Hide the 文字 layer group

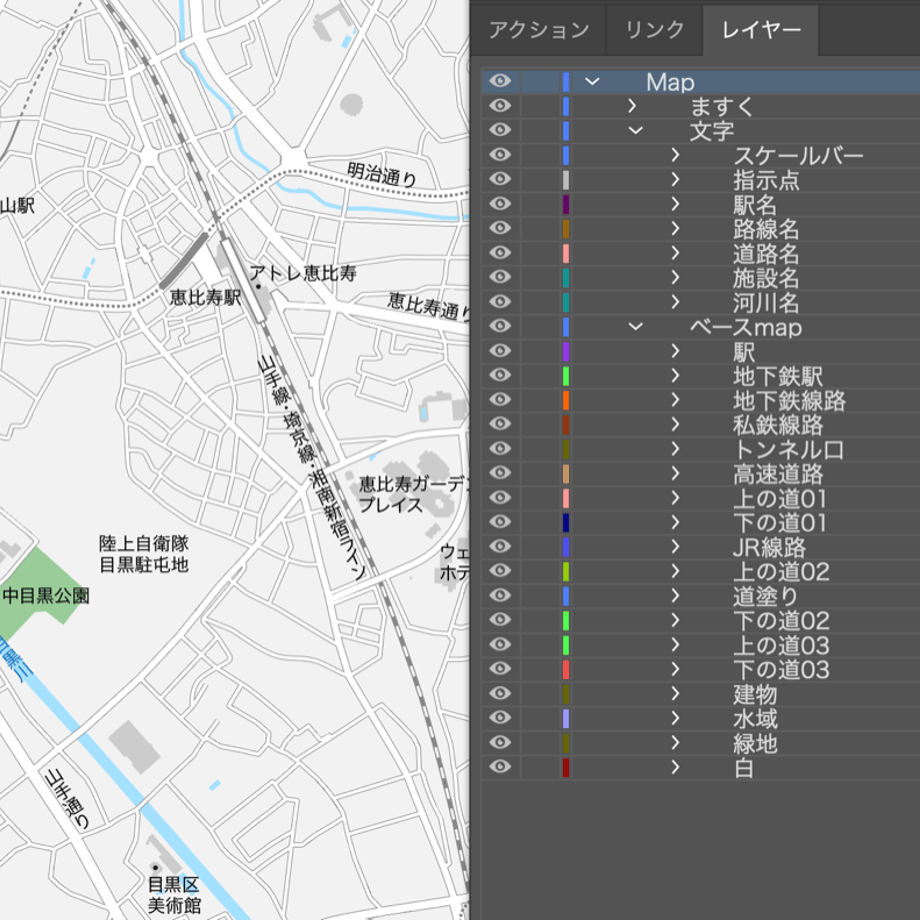[x=500, y=130]
